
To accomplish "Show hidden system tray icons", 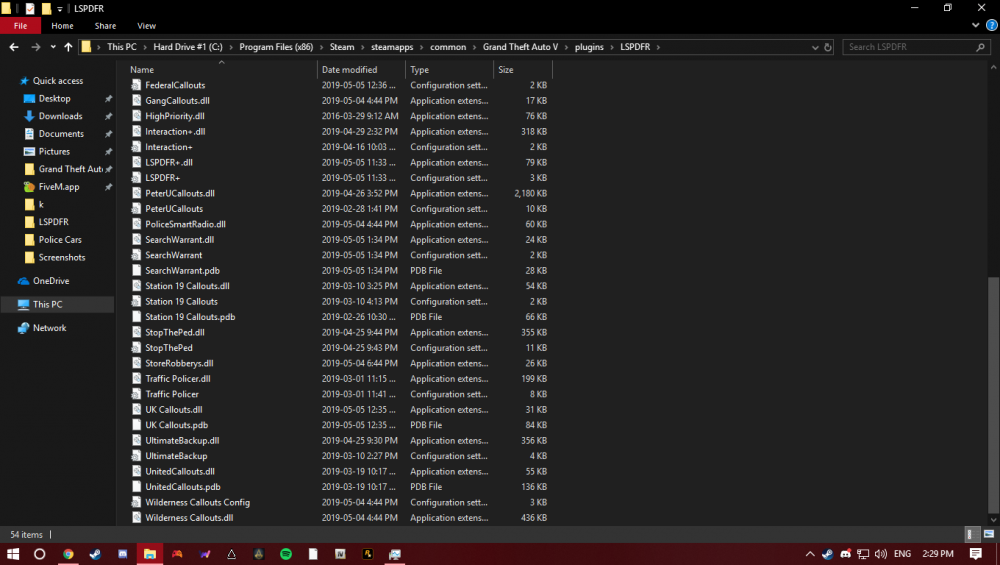I will (810, 554).
